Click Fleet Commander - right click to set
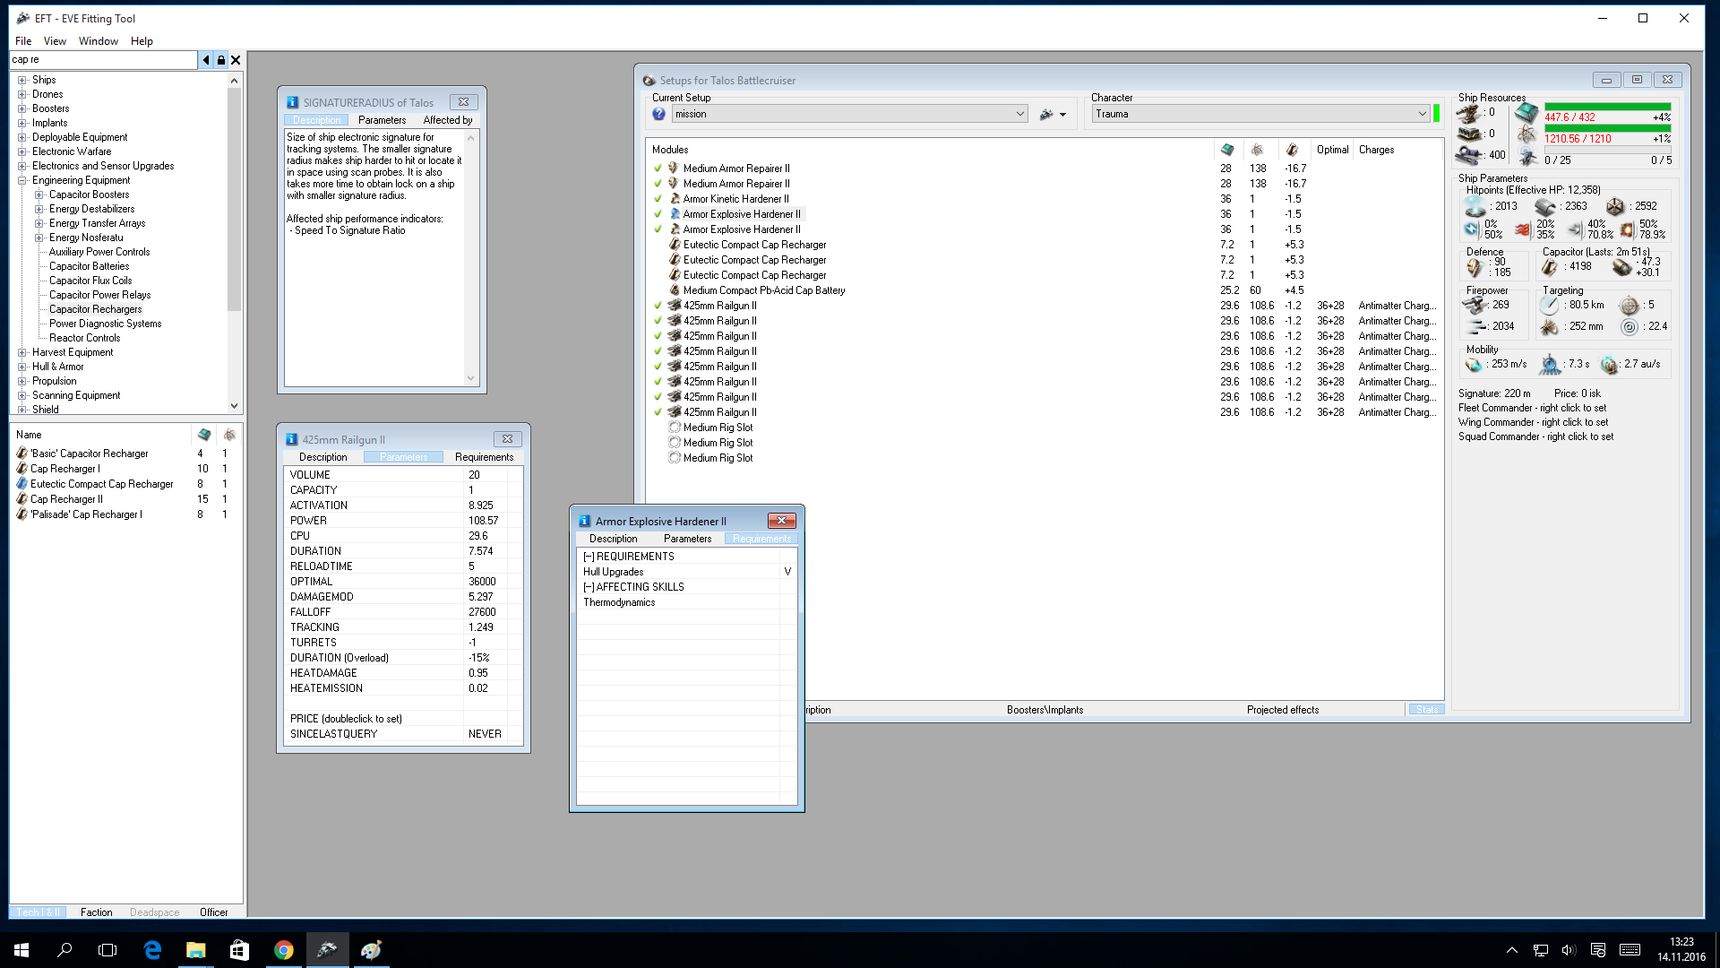The width and height of the screenshot is (1720, 968). 1532,408
